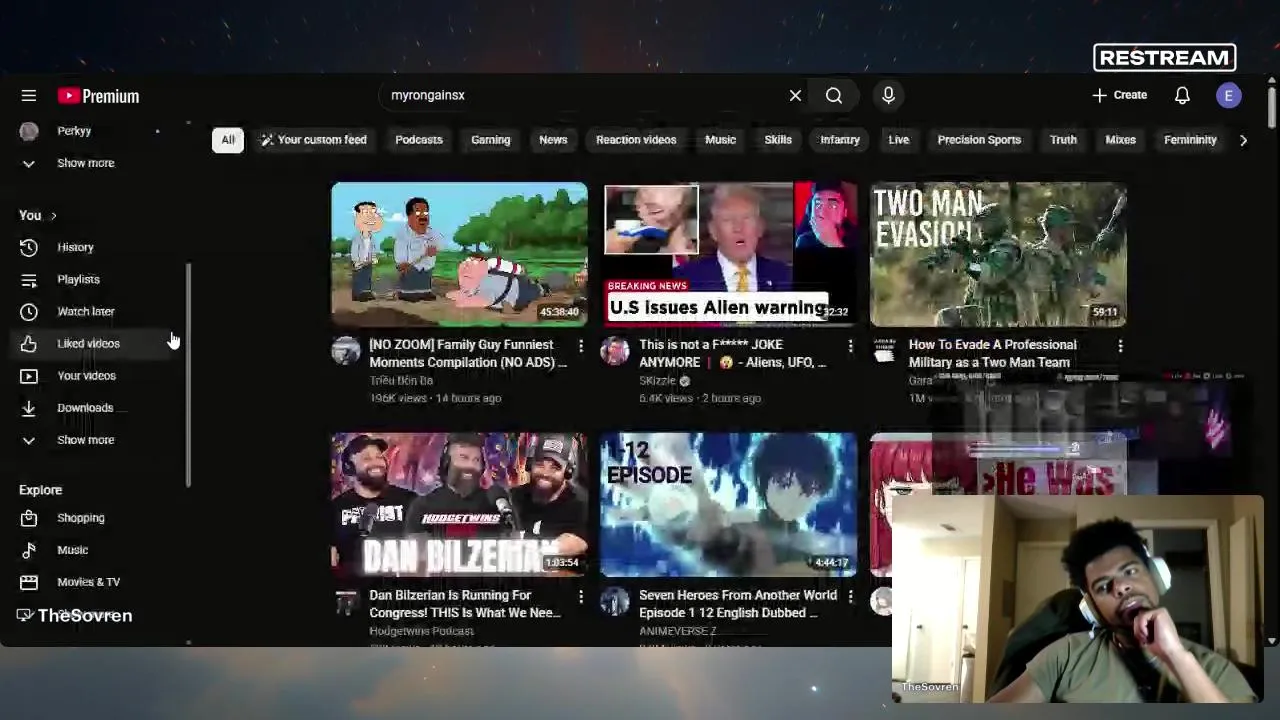Expand subscriptions with Show more below Perkyy
The height and width of the screenshot is (720, 1280).
[96, 163]
